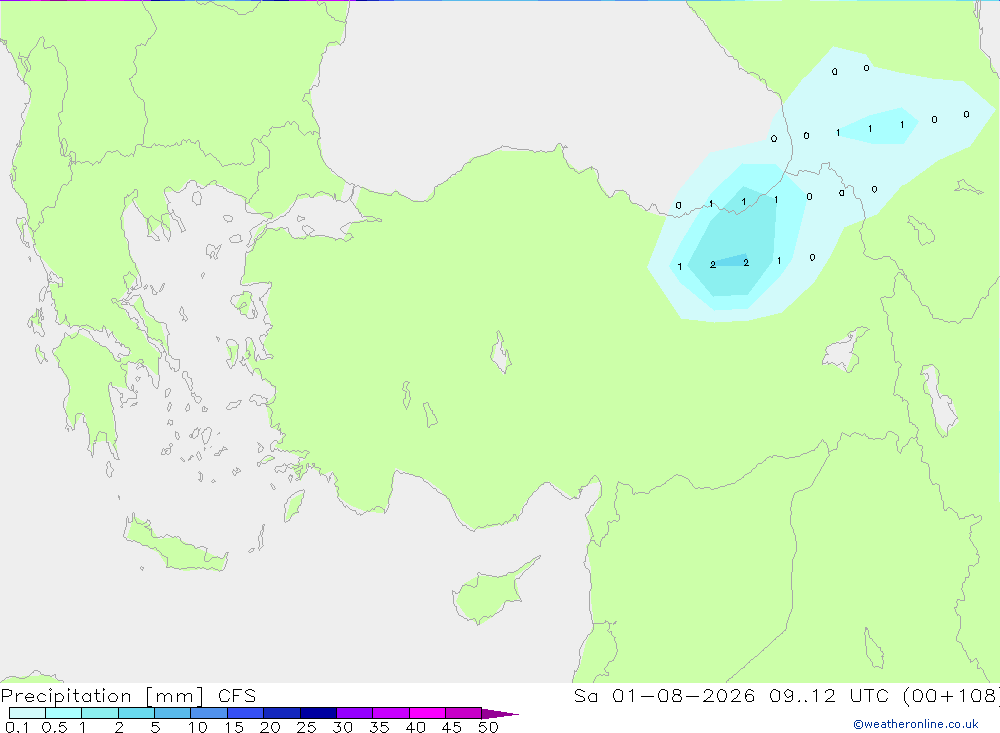This screenshot has height=733, width=1000.
Task: Select the 45–50 mm legend color swatch
Action: click(x=464, y=713)
